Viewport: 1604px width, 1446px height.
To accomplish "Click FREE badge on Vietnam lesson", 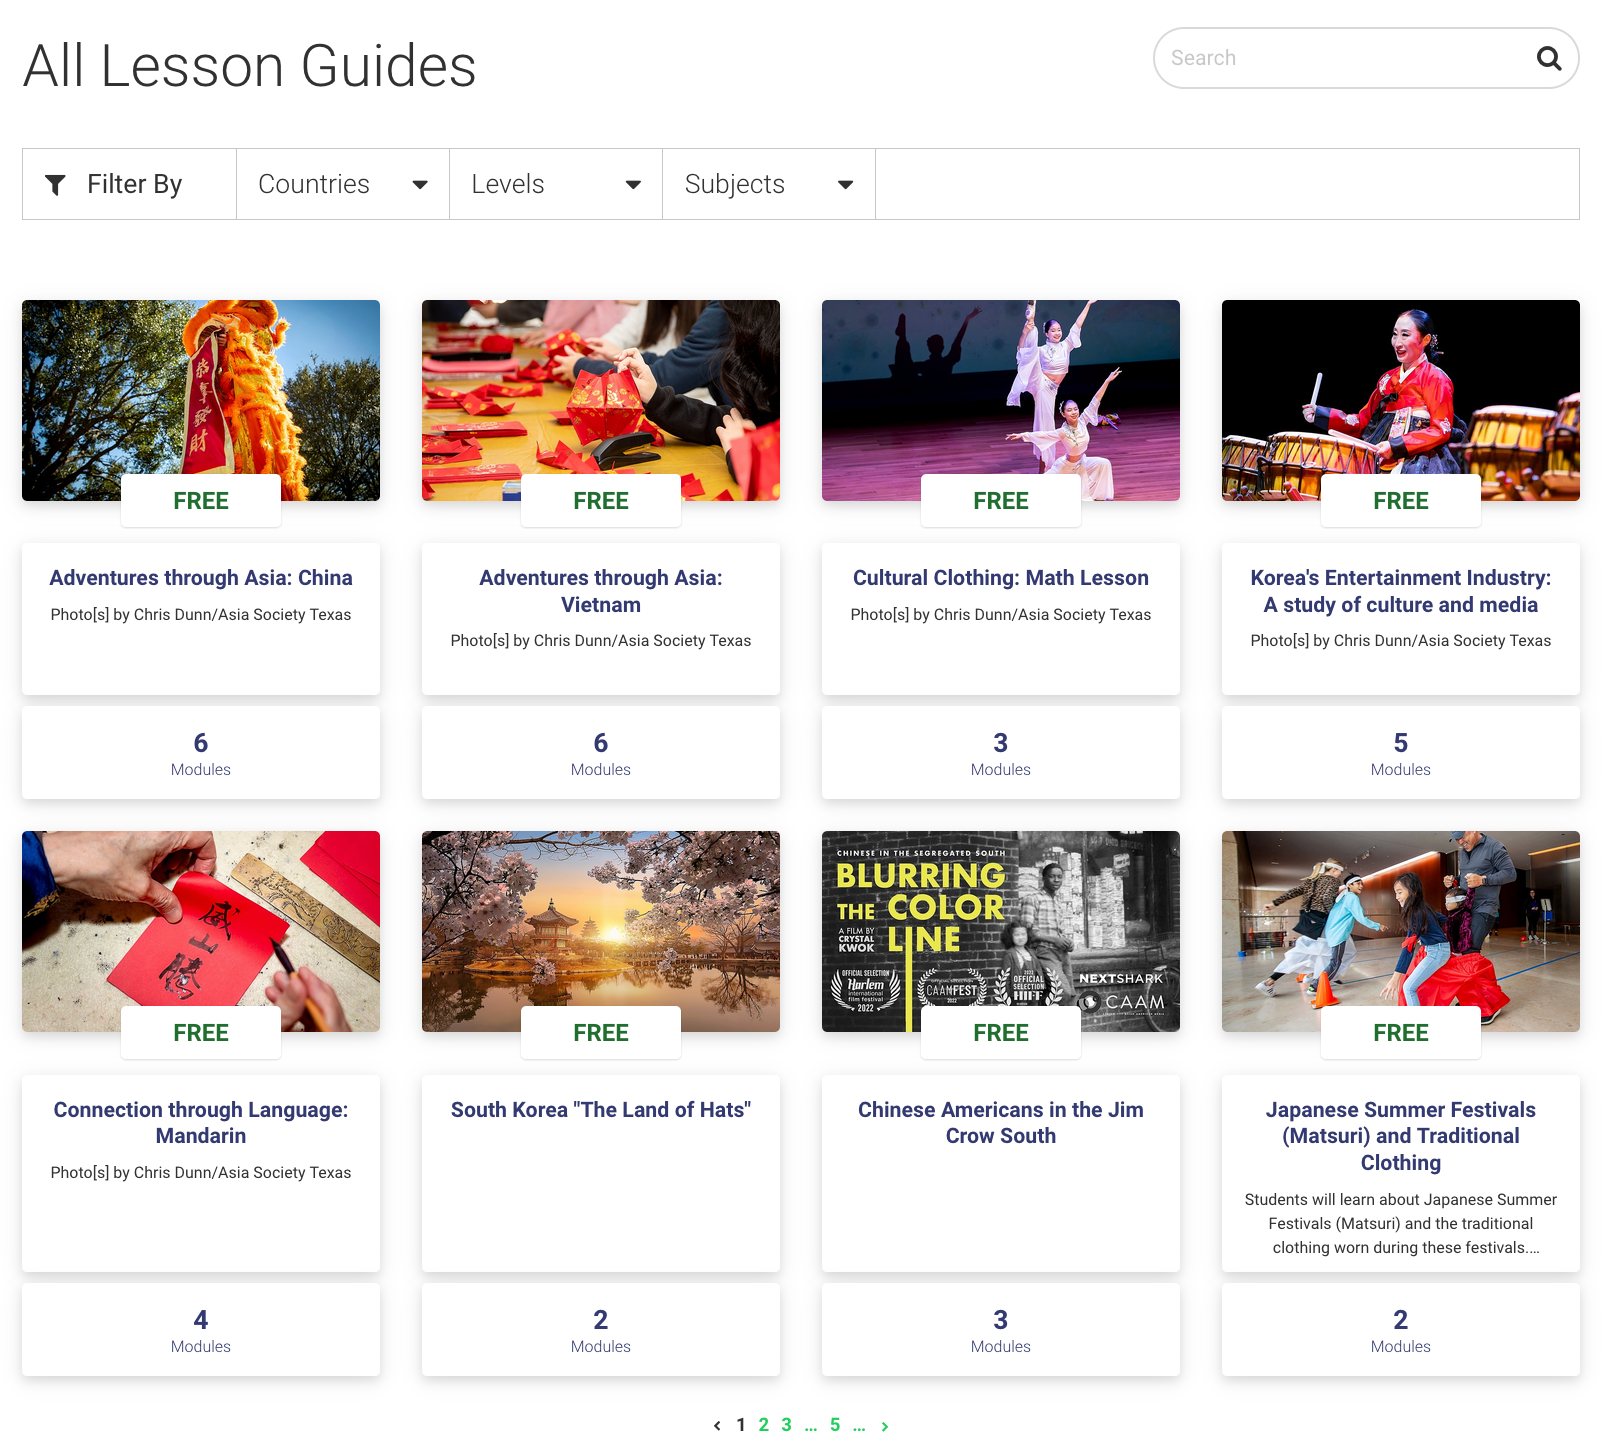I will pos(601,501).
